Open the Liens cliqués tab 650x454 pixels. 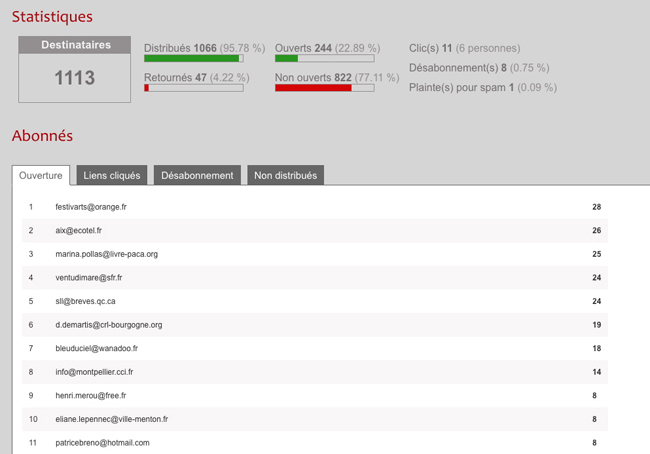point(112,175)
